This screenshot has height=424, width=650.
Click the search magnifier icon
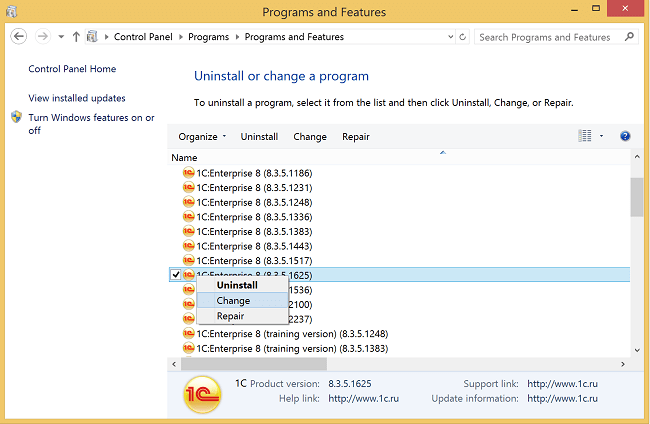(x=629, y=37)
